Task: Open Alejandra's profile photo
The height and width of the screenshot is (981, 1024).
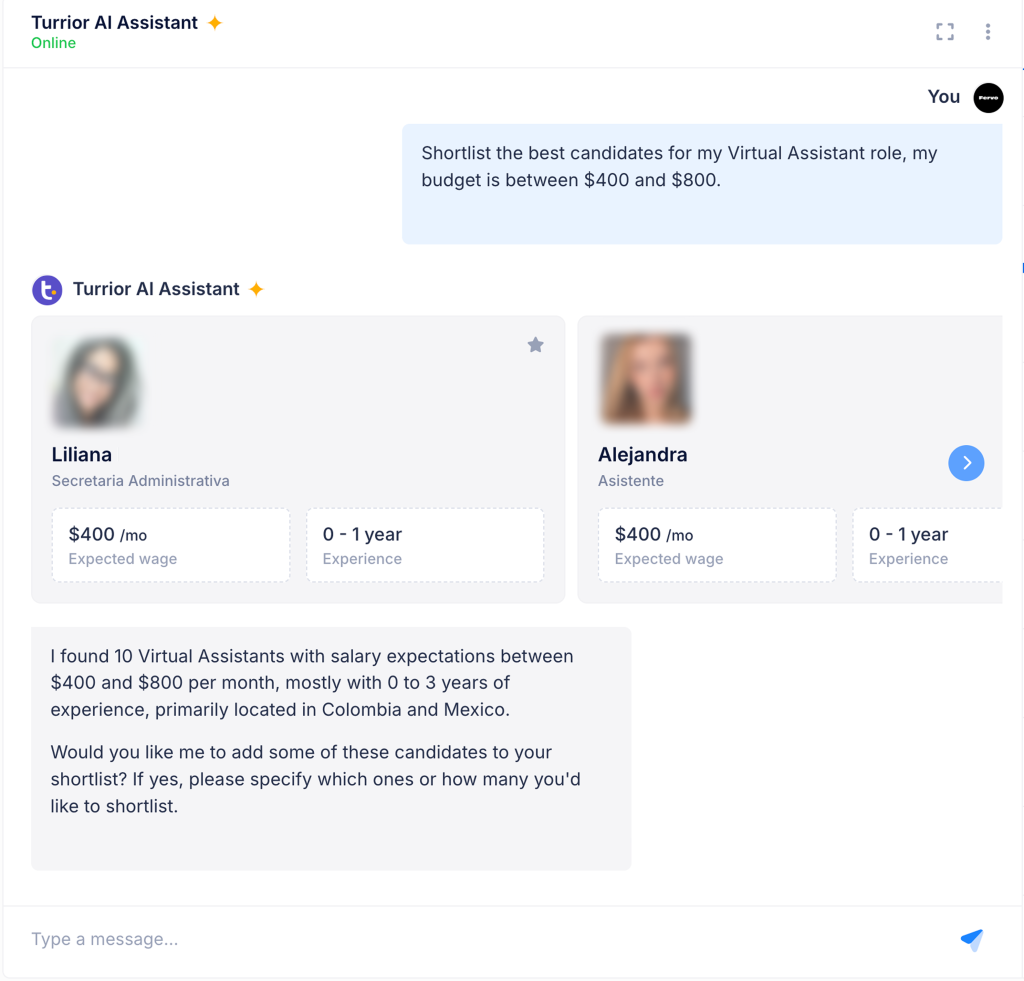Action: tap(645, 379)
